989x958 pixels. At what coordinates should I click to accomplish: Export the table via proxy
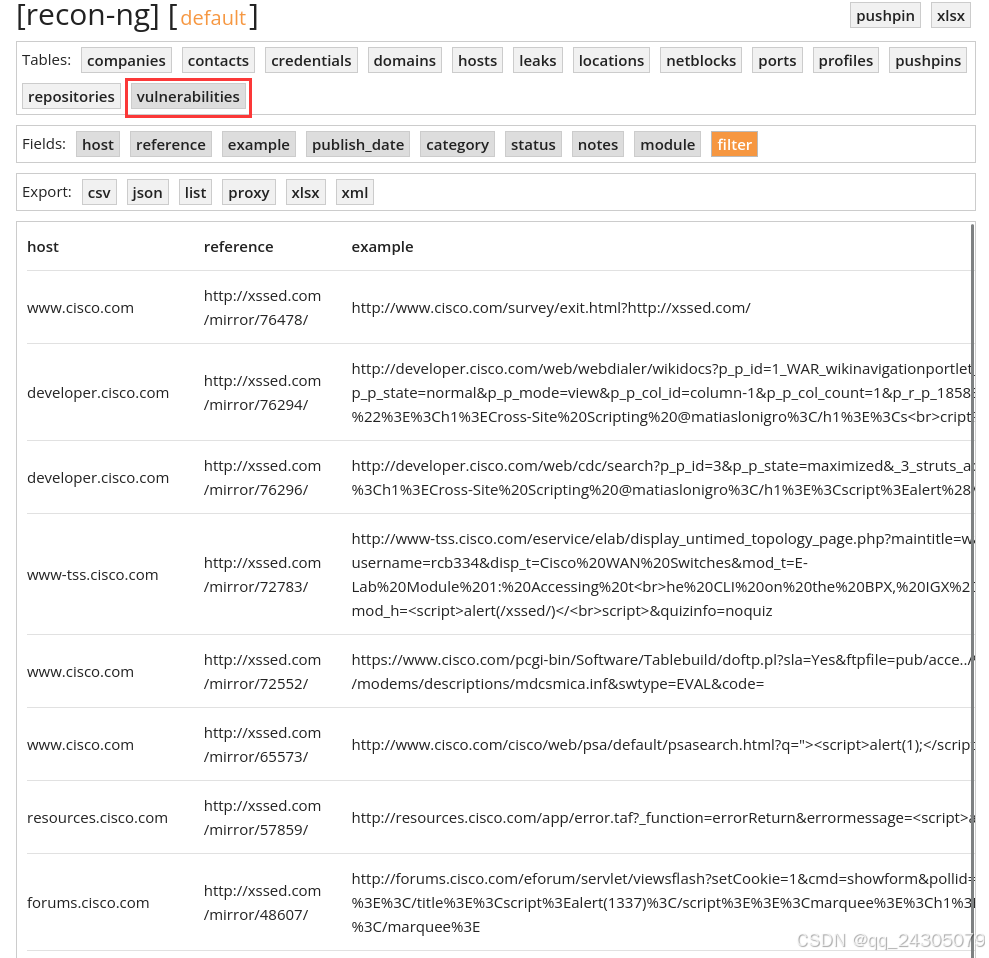249,192
